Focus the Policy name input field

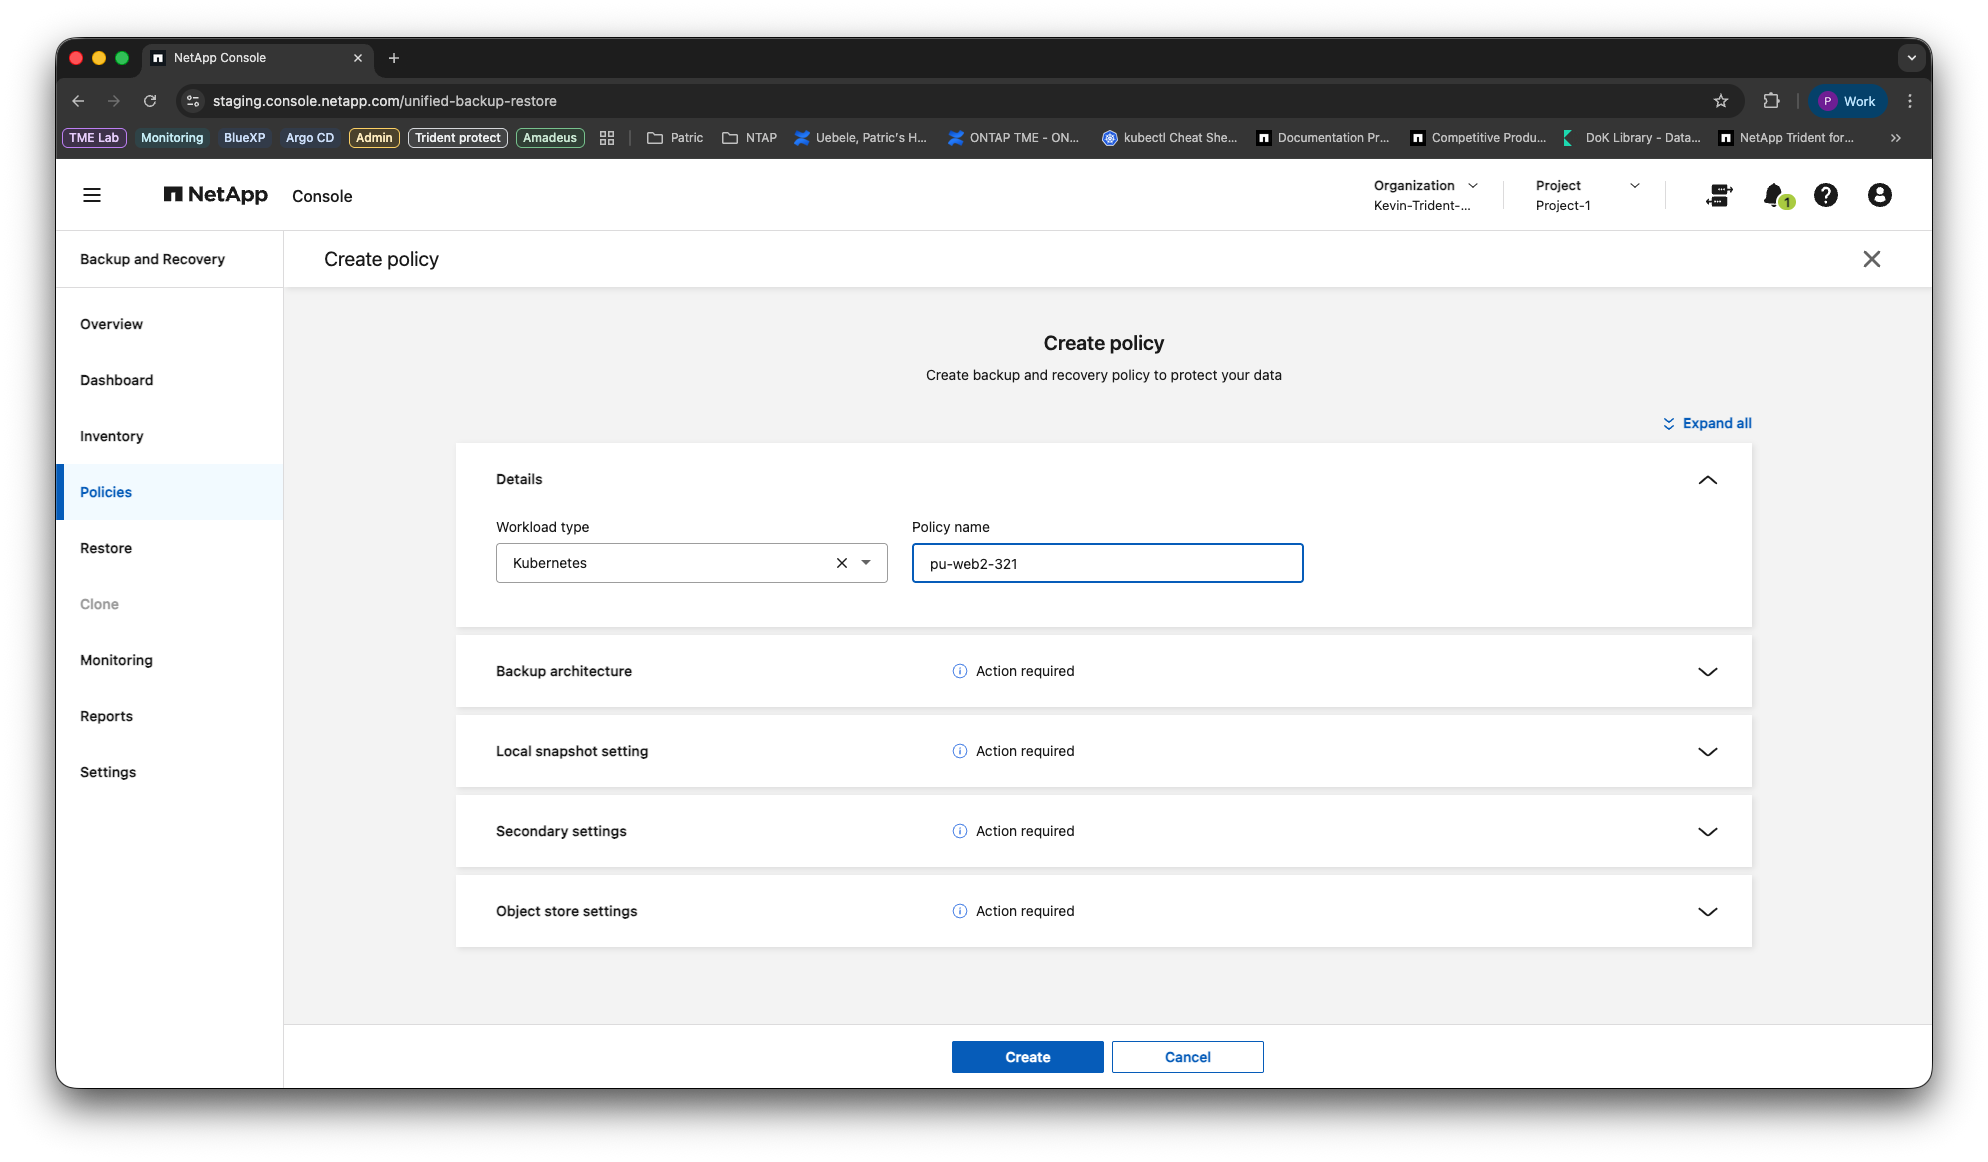pyautogui.click(x=1108, y=563)
